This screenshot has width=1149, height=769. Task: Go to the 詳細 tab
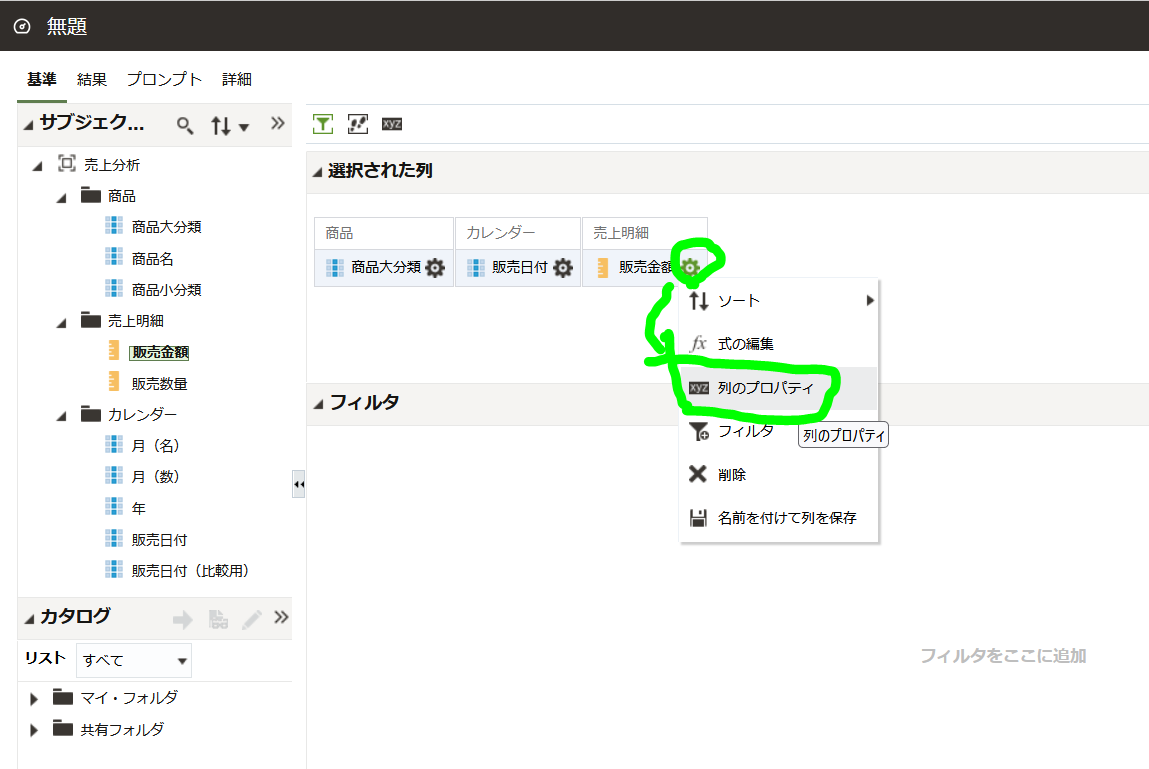[237, 79]
